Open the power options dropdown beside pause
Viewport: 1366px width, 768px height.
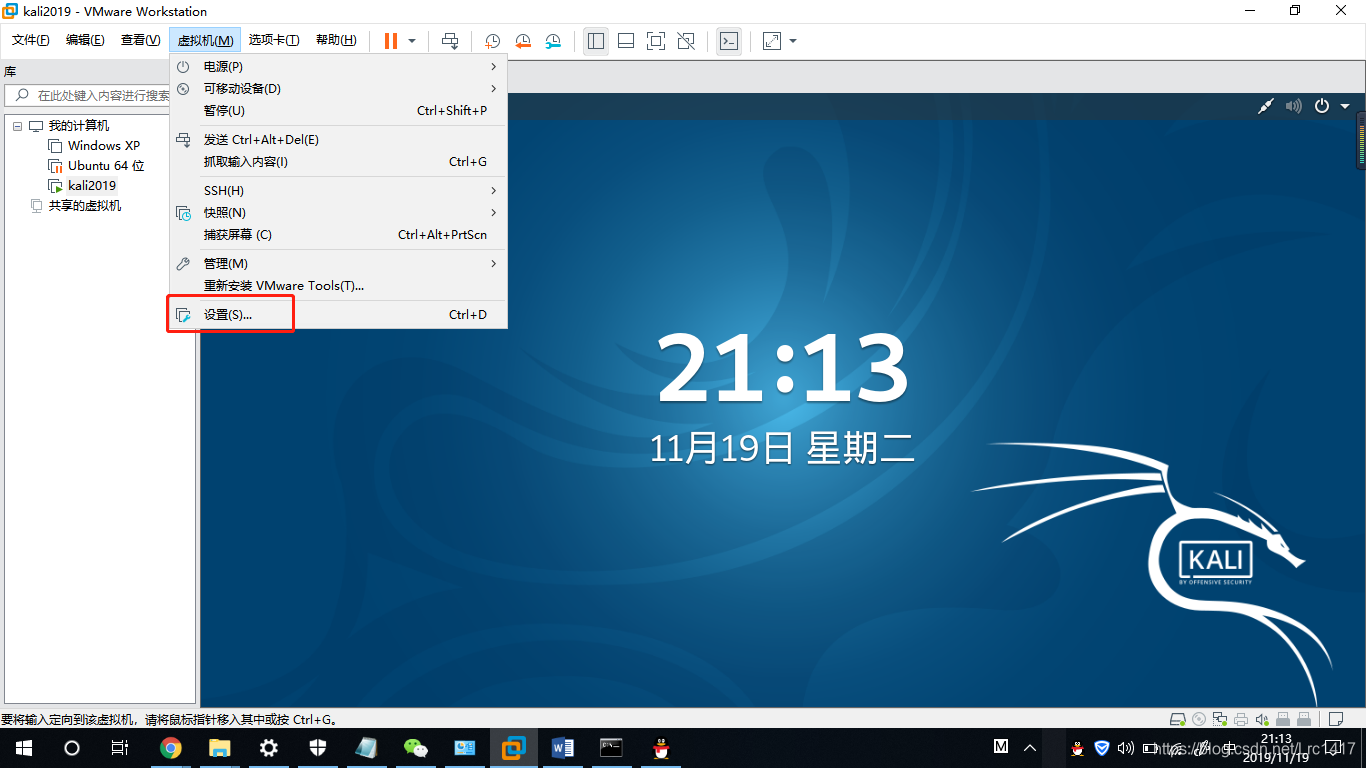click(412, 41)
